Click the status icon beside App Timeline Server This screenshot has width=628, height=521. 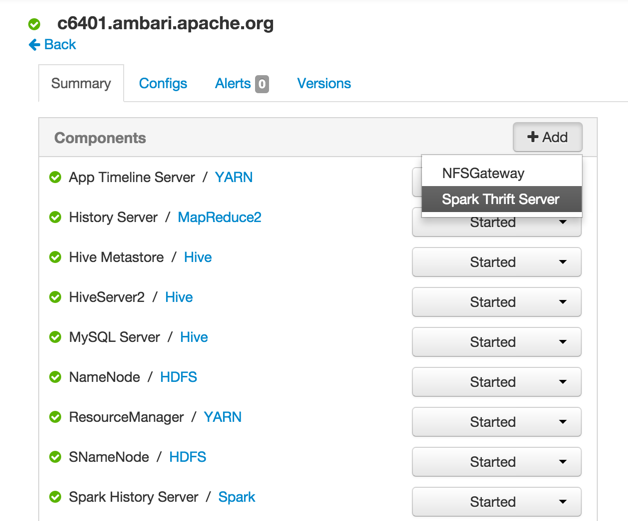(x=55, y=178)
